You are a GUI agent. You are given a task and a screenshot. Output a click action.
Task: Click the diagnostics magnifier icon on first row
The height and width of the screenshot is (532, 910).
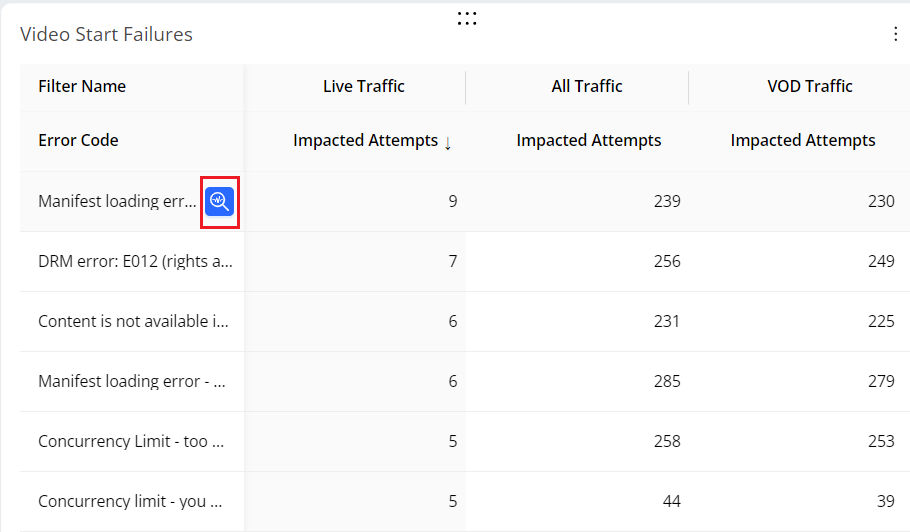pos(220,201)
